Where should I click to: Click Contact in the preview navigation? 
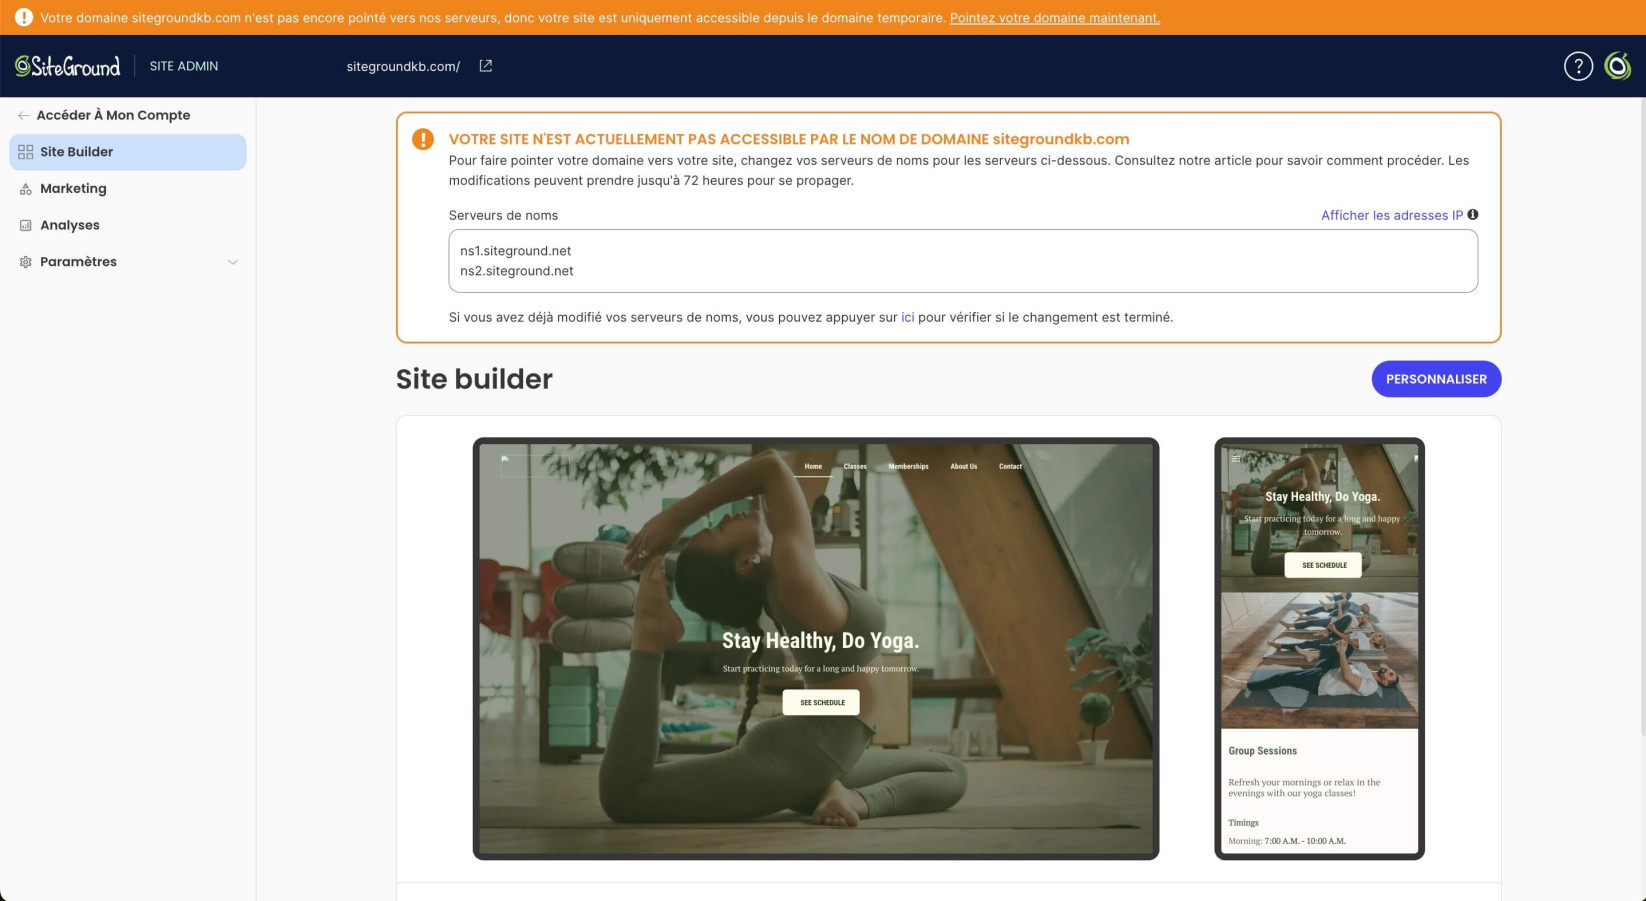click(1010, 466)
